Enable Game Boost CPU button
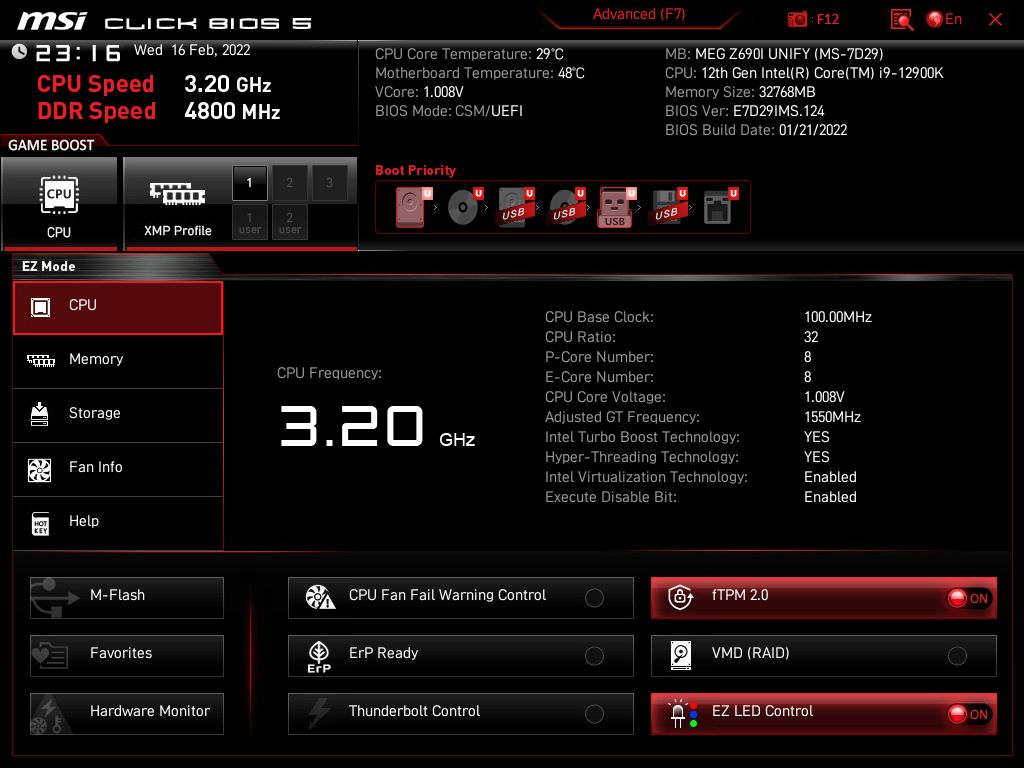The width and height of the screenshot is (1024, 768). click(x=59, y=204)
